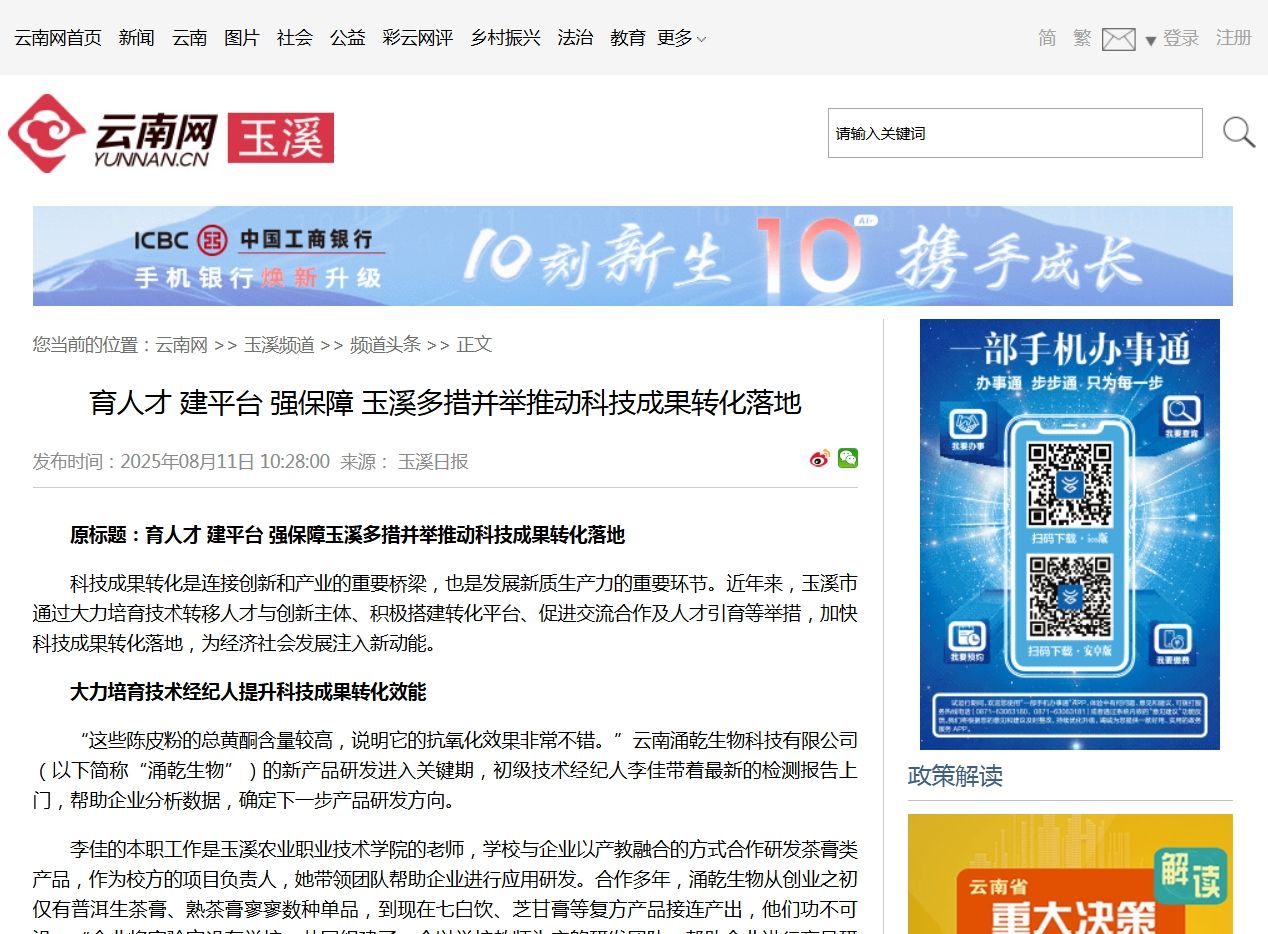Select 彩云网评 in top navigation

[x=417, y=38]
